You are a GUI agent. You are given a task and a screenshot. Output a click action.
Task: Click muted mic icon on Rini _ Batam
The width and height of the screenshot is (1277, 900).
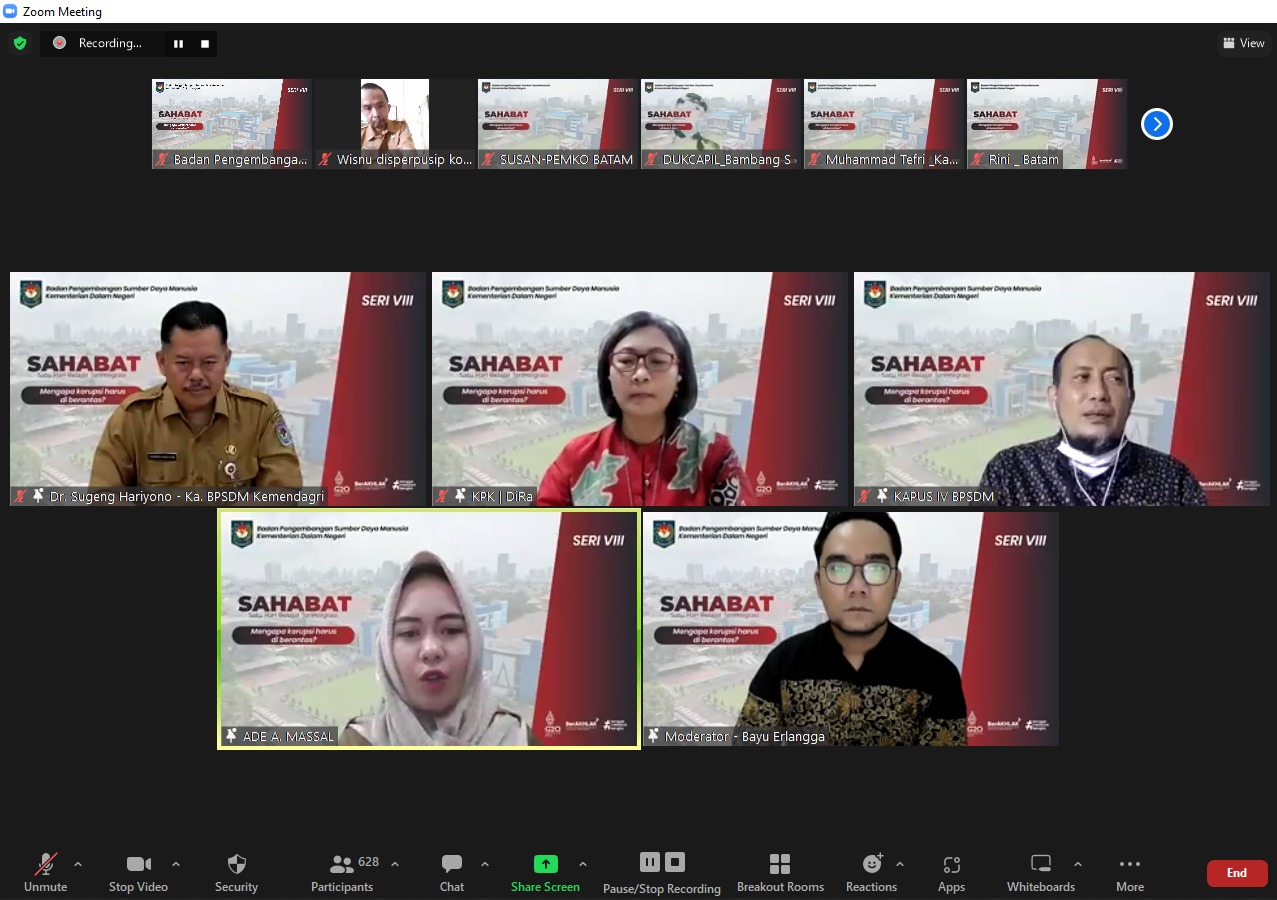point(978,159)
